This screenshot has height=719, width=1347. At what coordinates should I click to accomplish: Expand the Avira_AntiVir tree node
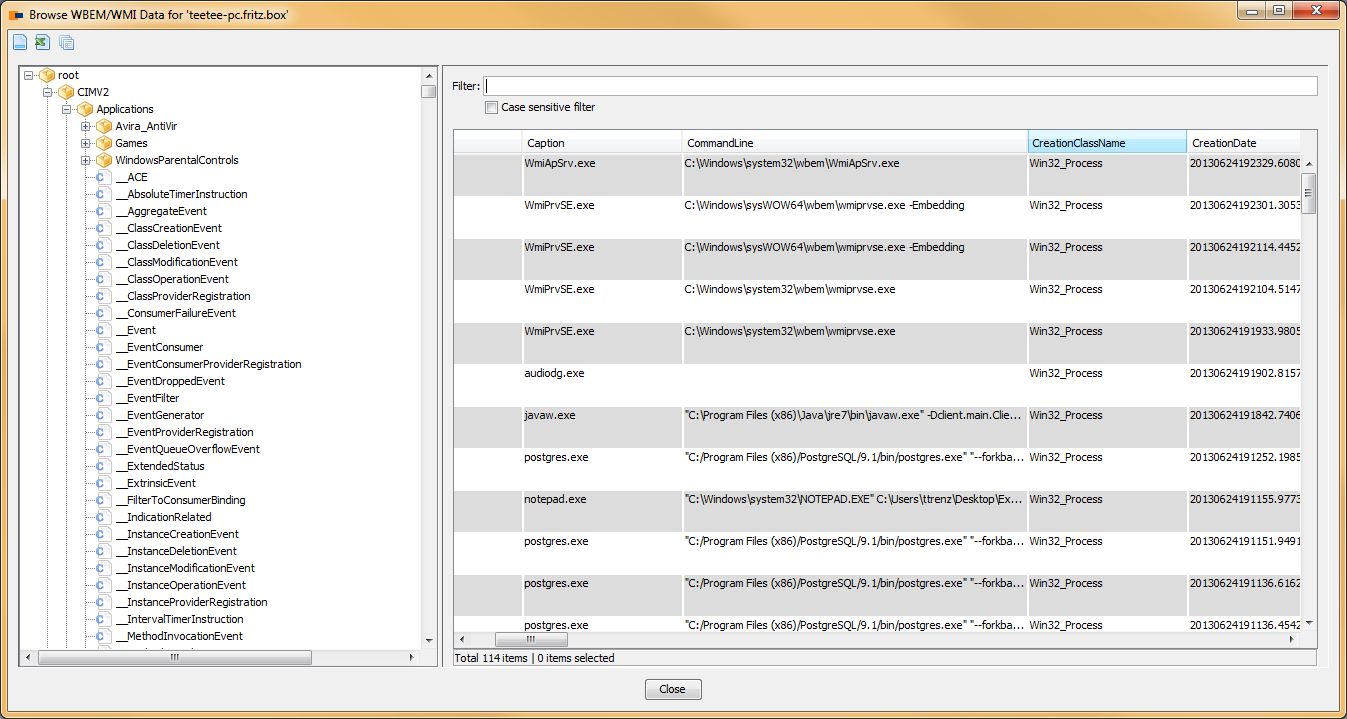(x=86, y=126)
